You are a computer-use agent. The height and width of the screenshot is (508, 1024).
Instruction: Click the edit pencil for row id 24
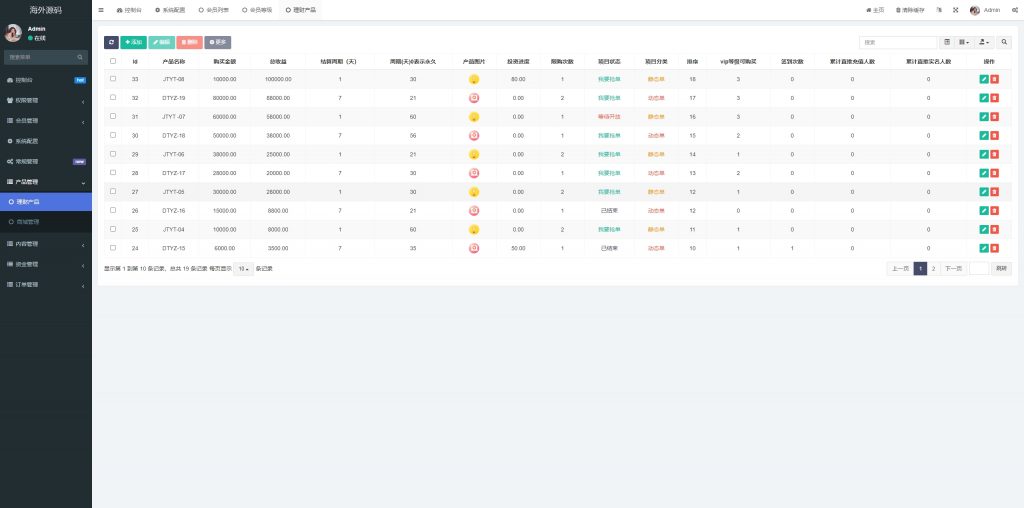pos(984,248)
